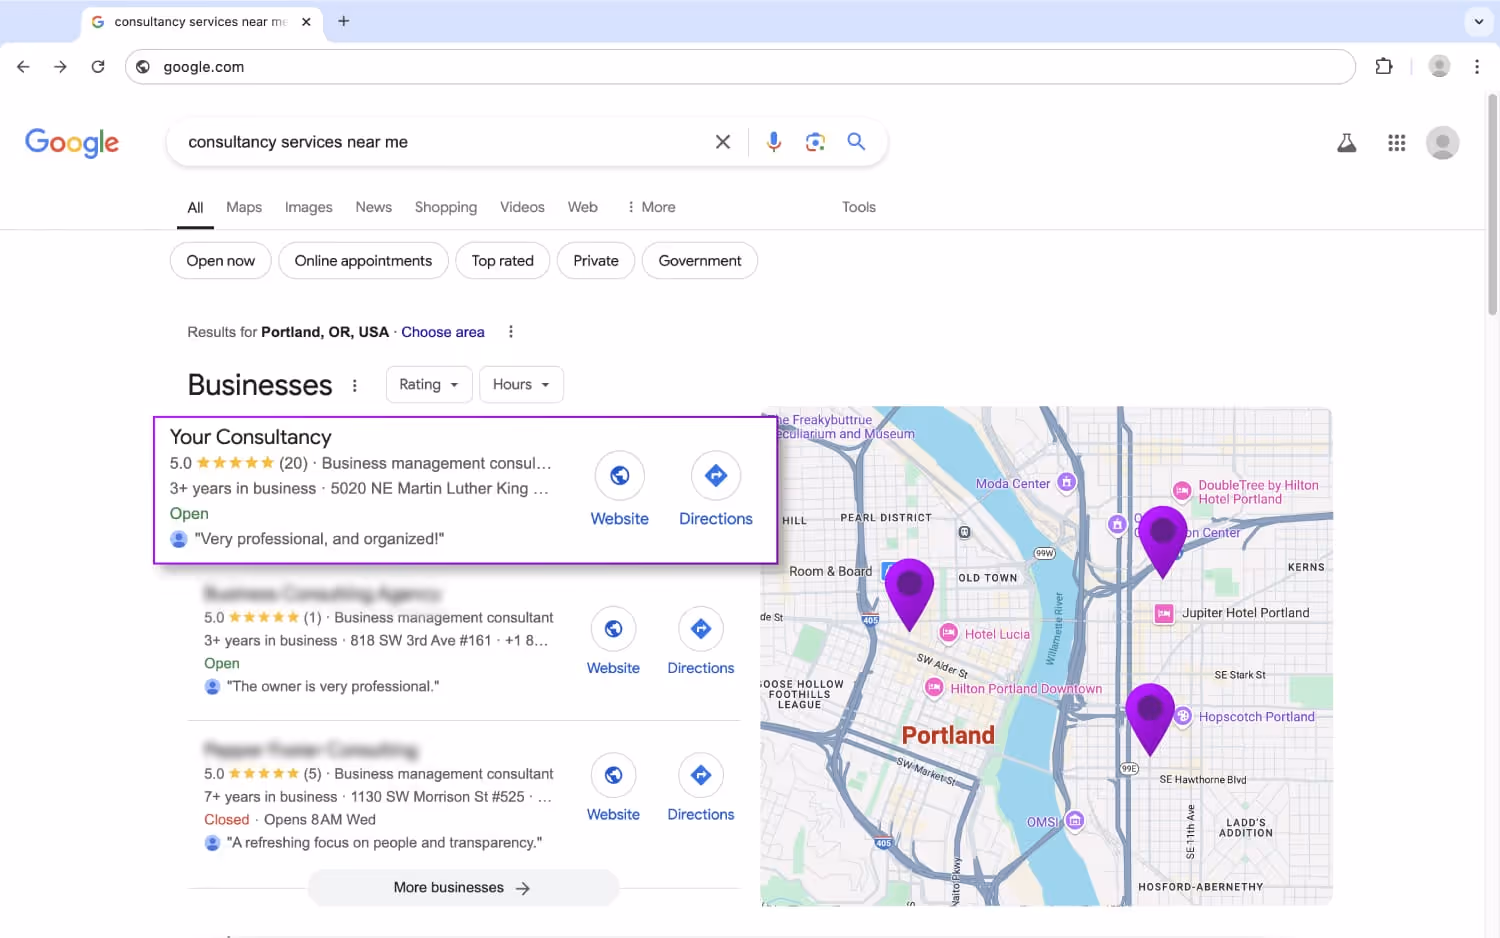1500x938 pixels.
Task: Click Hilton Portland Downtown on the map
Action: coord(1026,689)
